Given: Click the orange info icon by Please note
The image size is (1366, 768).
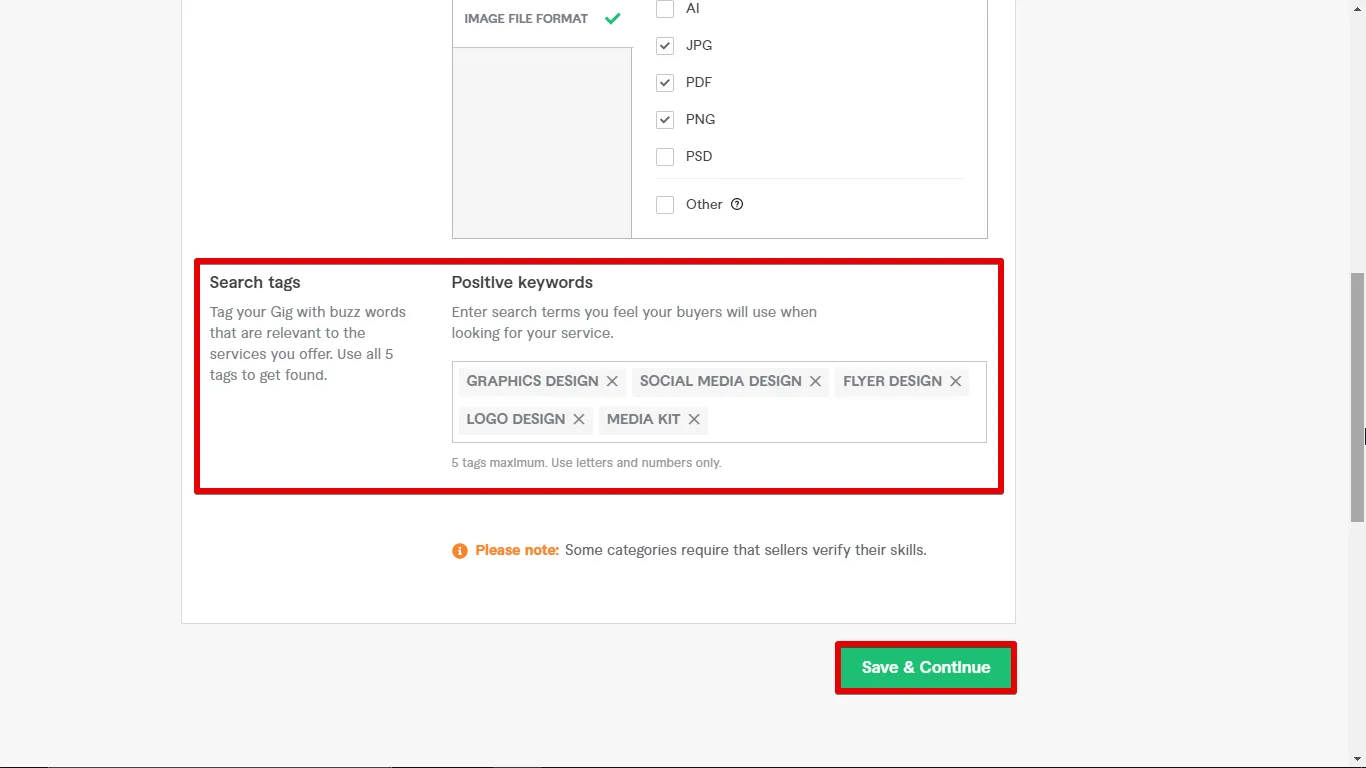Looking at the screenshot, I should point(460,551).
